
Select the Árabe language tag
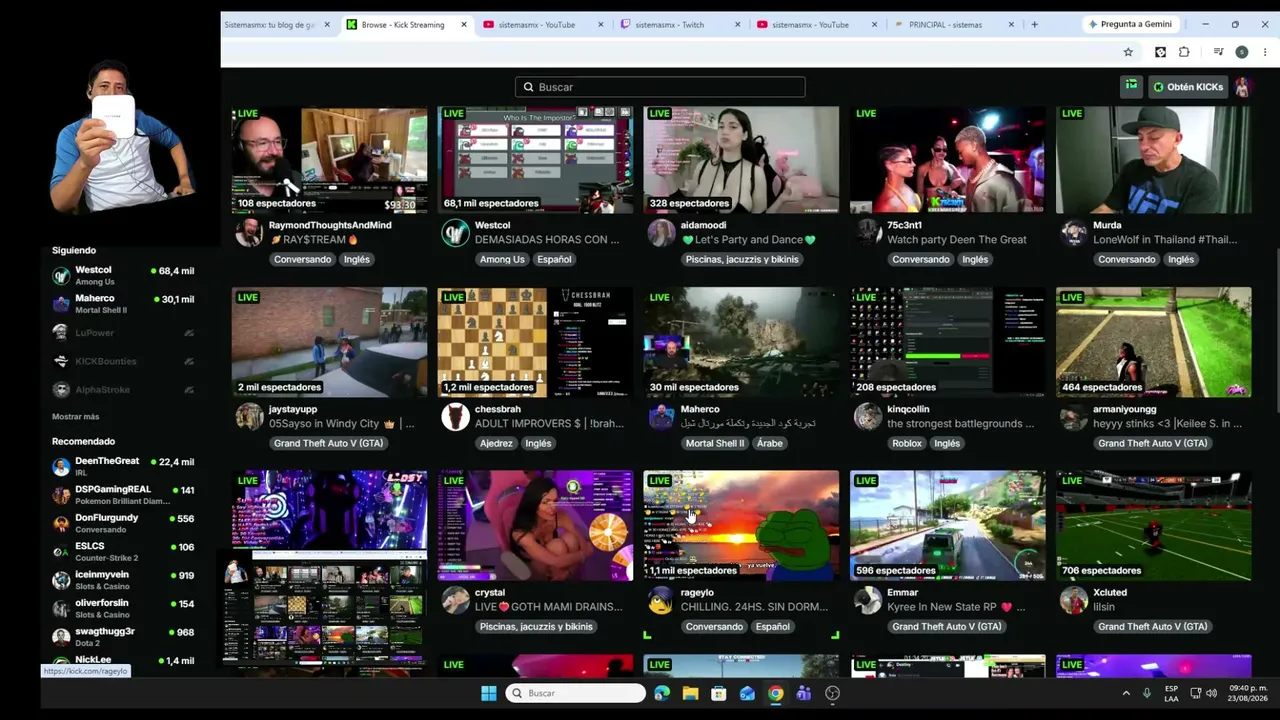coord(770,443)
